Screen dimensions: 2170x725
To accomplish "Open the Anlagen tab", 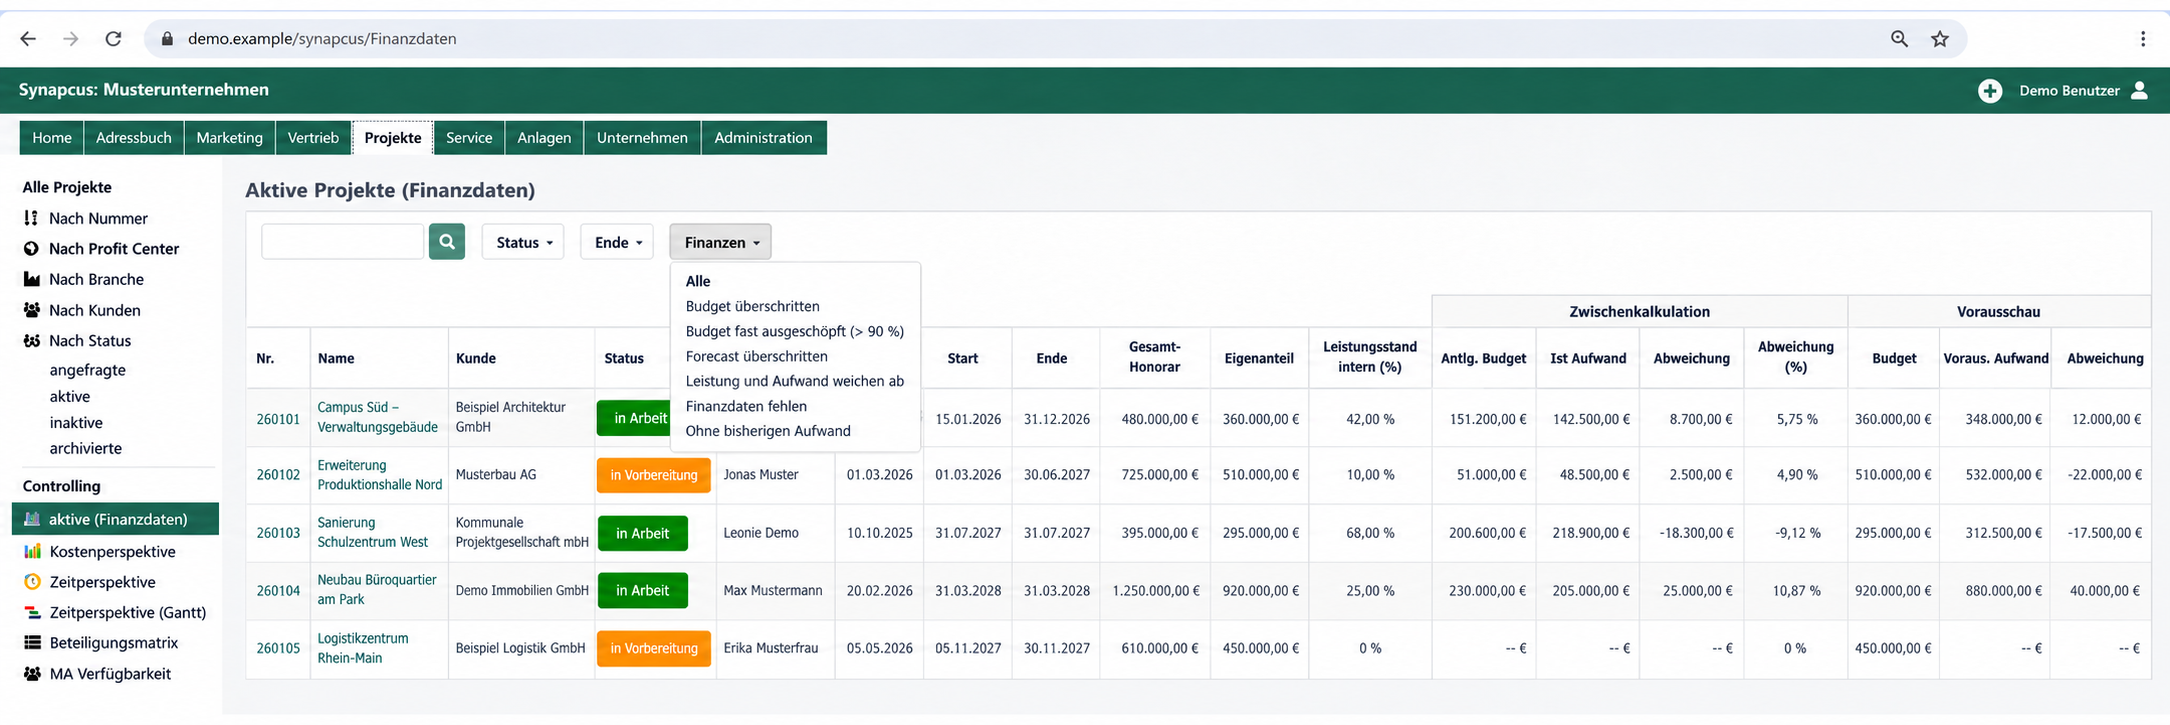I will [x=544, y=138].
